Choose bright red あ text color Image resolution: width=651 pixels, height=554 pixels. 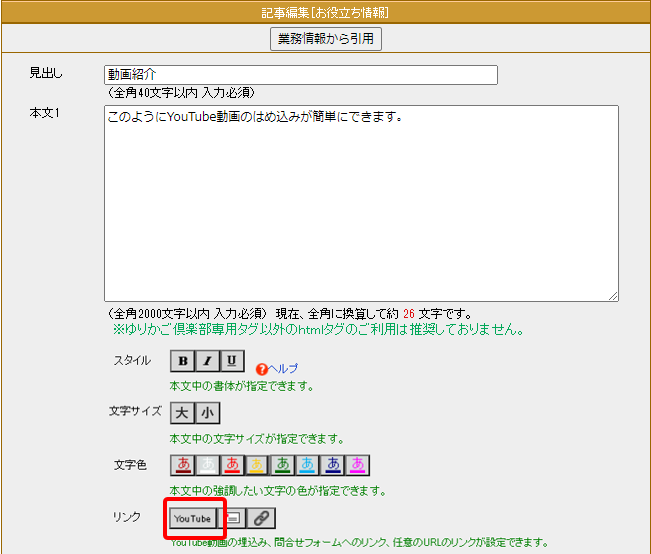(x=232, y=465)
